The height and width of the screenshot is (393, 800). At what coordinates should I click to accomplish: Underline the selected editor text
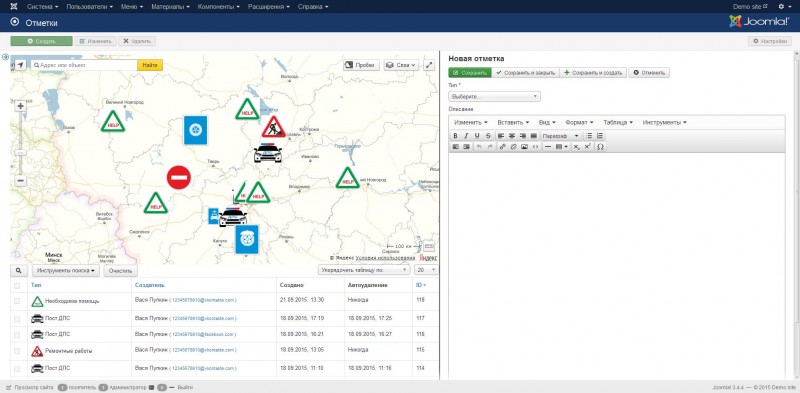(x=477, y=136)
